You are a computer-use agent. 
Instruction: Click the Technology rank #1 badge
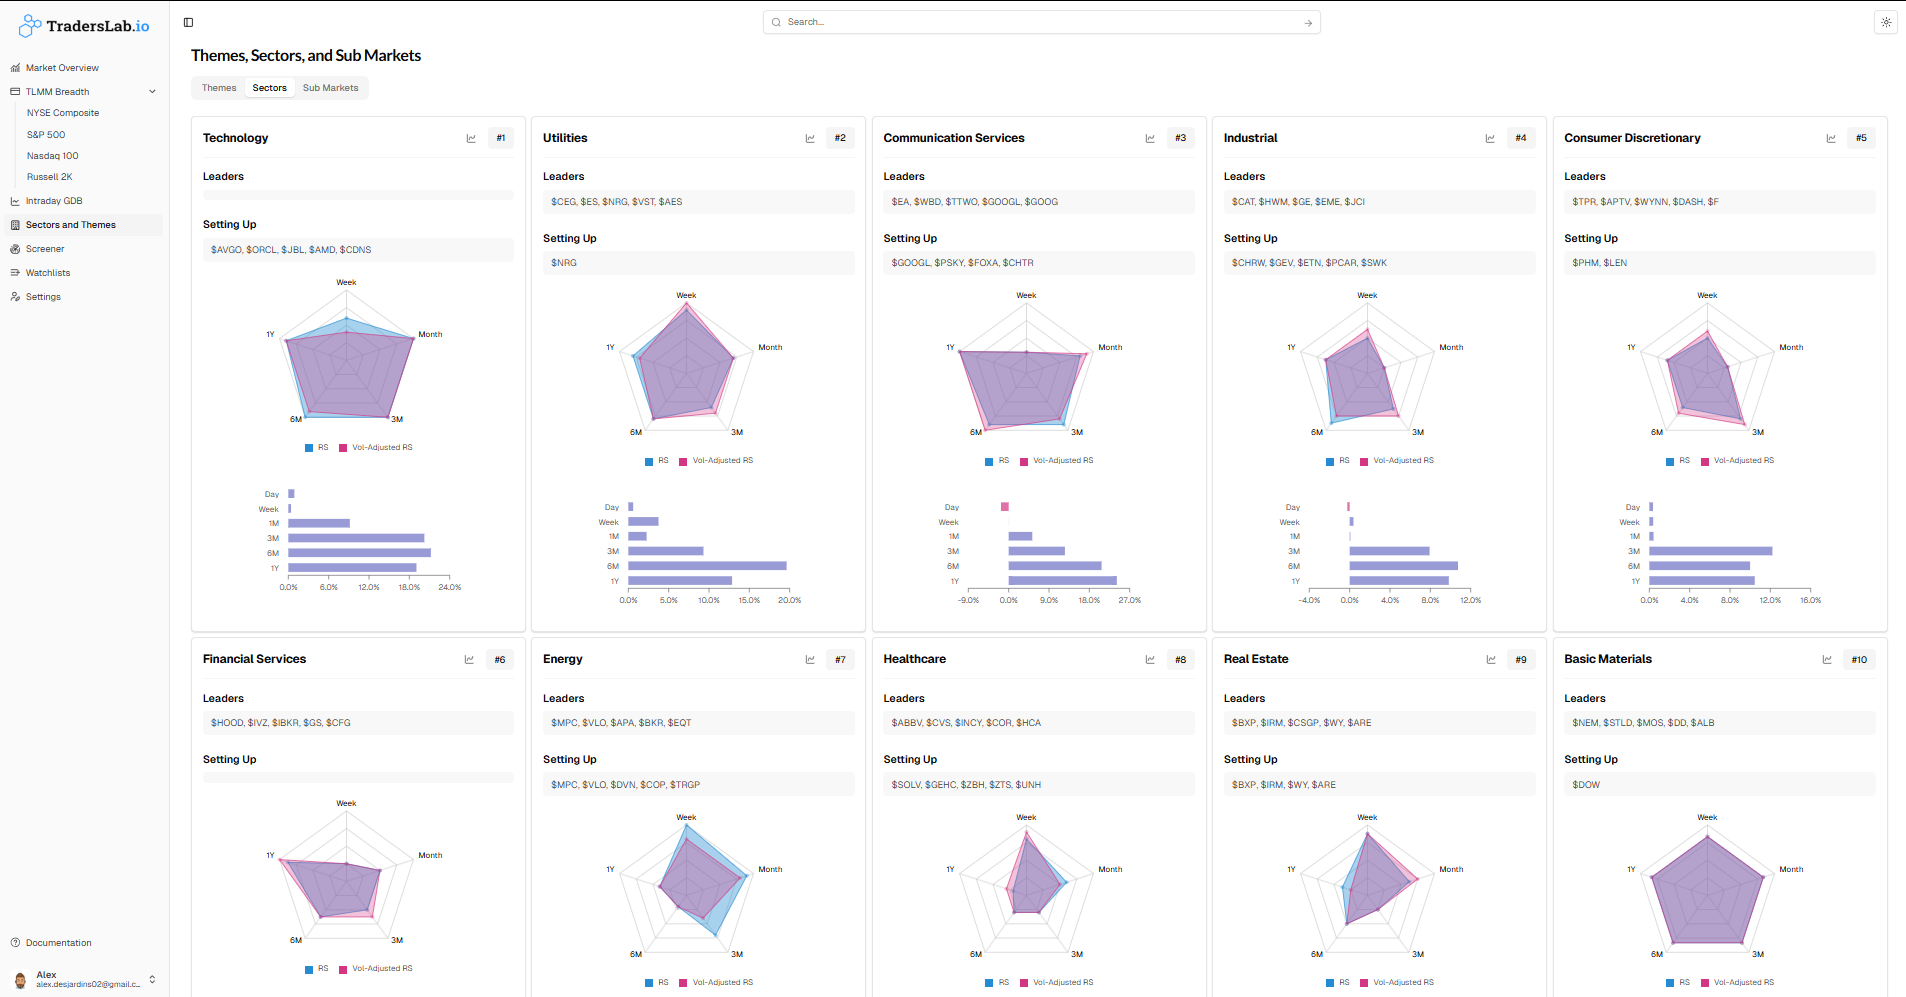[501, 138]
